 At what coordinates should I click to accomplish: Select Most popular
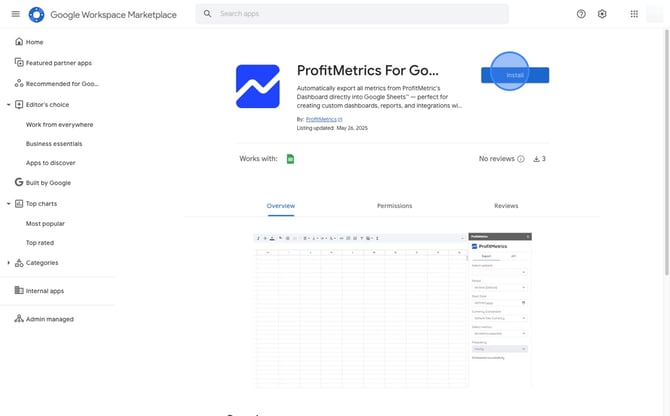[45, 224]
